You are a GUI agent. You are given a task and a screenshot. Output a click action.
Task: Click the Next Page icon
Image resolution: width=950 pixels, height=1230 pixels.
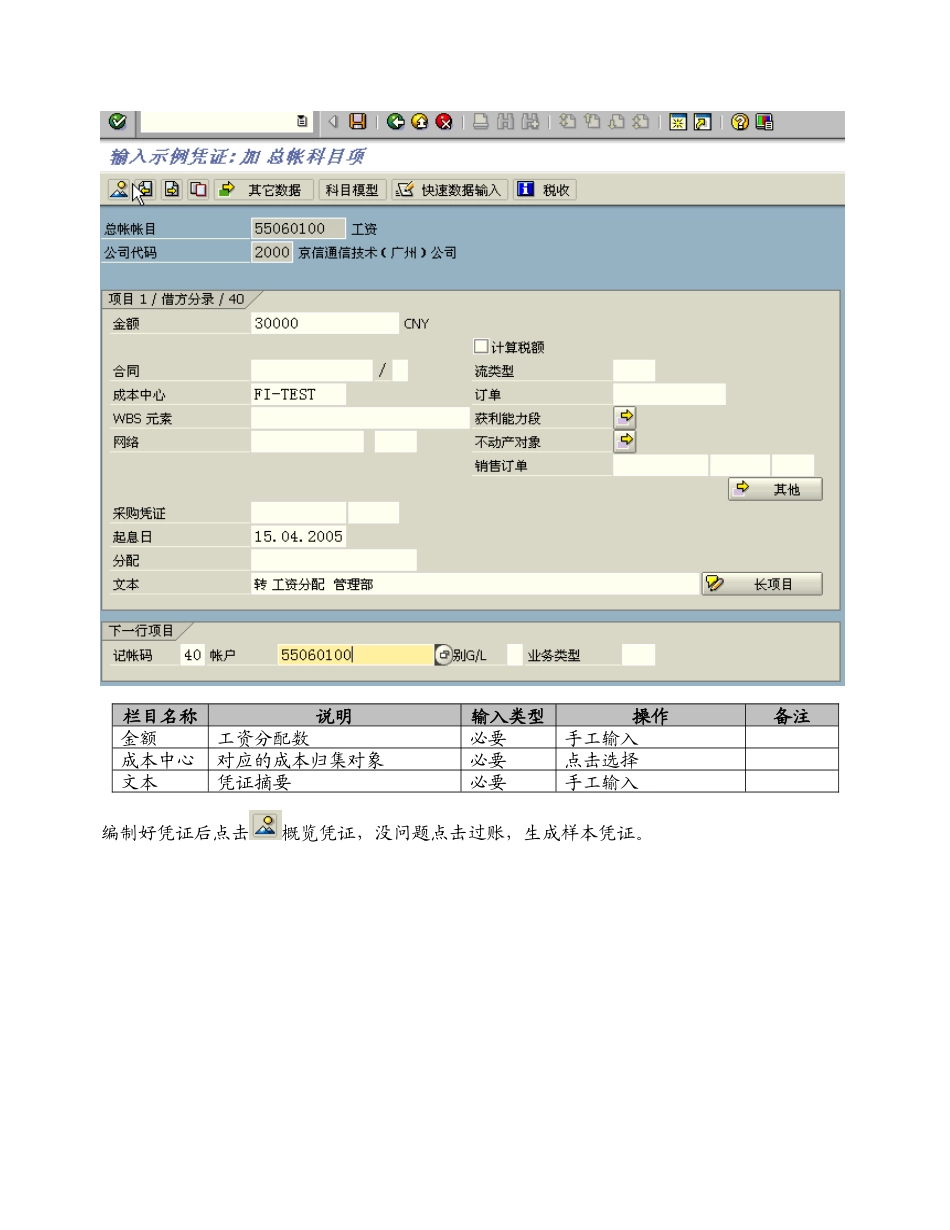[x=617, y=122]
